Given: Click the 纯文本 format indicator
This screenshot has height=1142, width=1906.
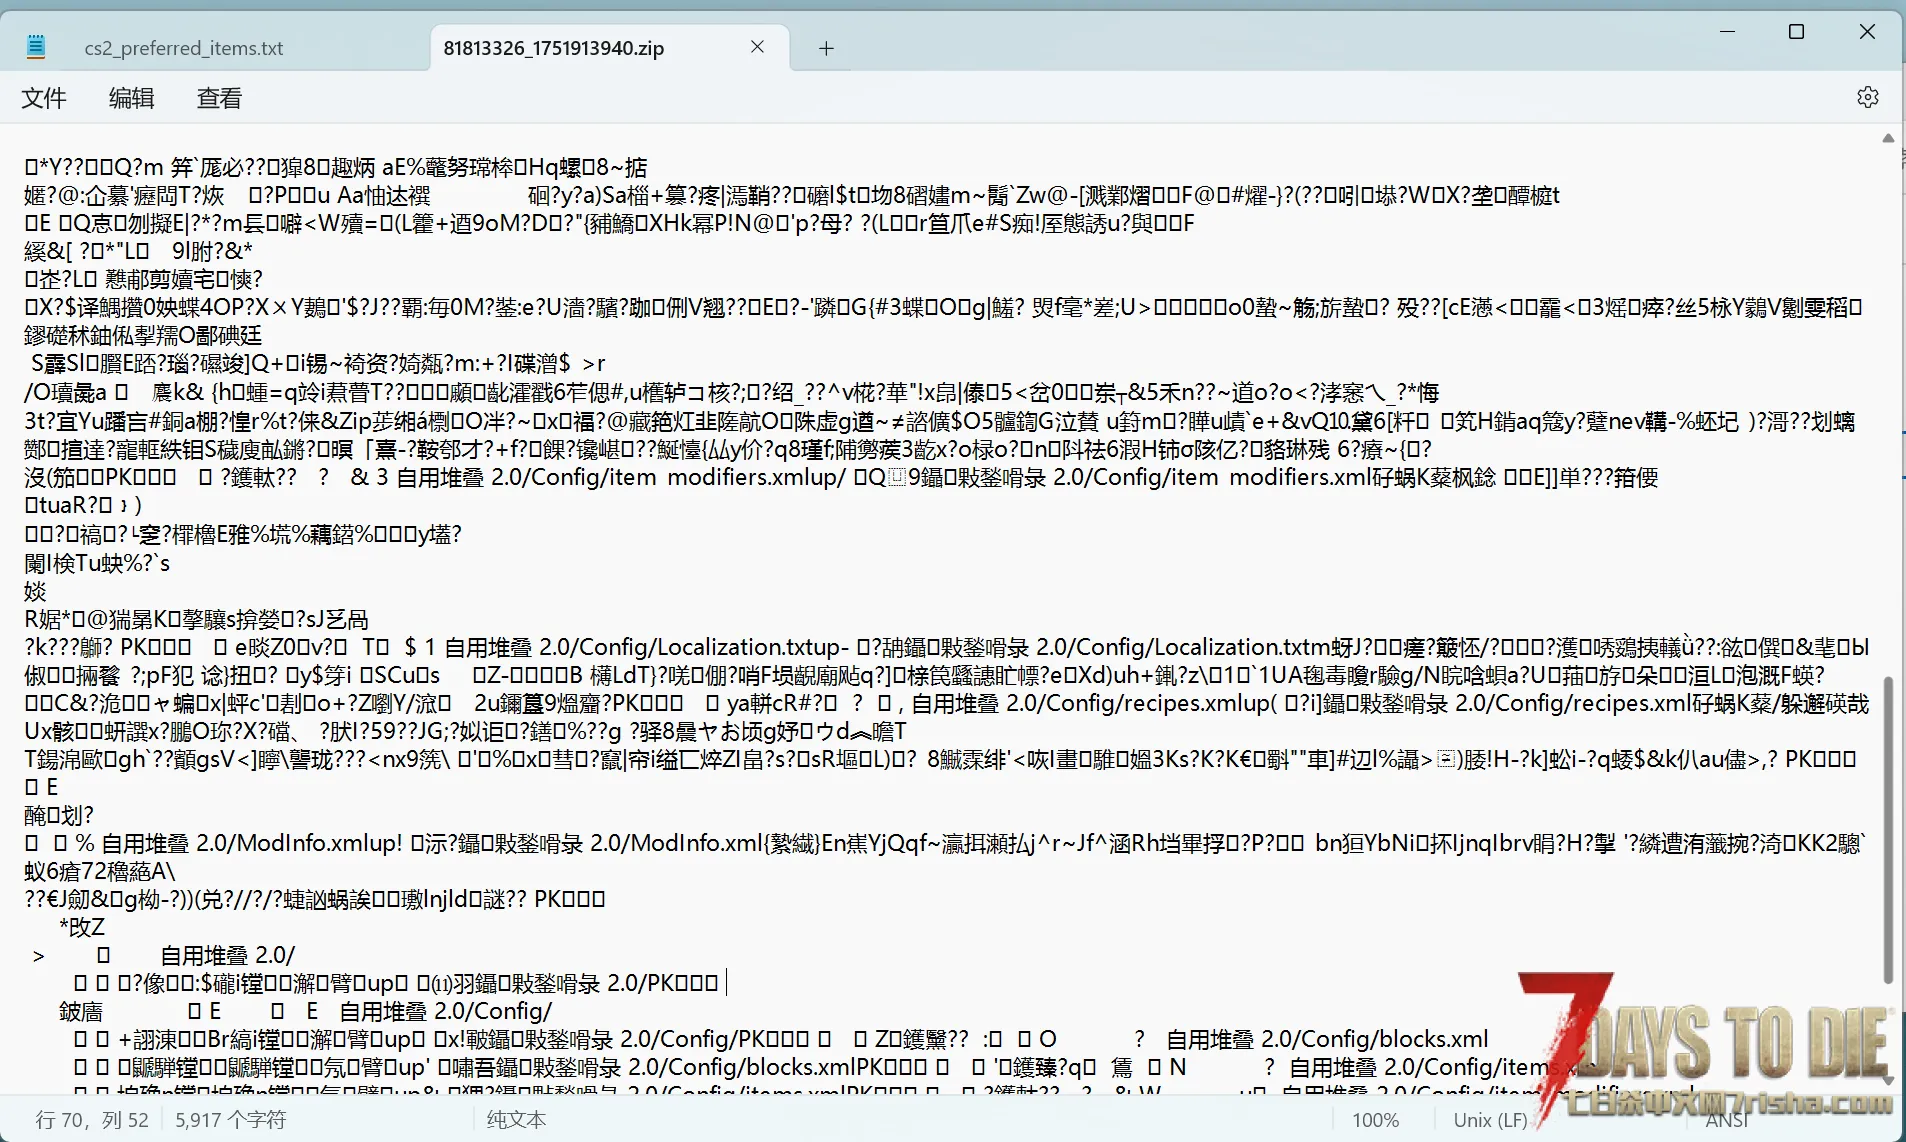Looking at the screenshot, I should [x=517, y=1120].
